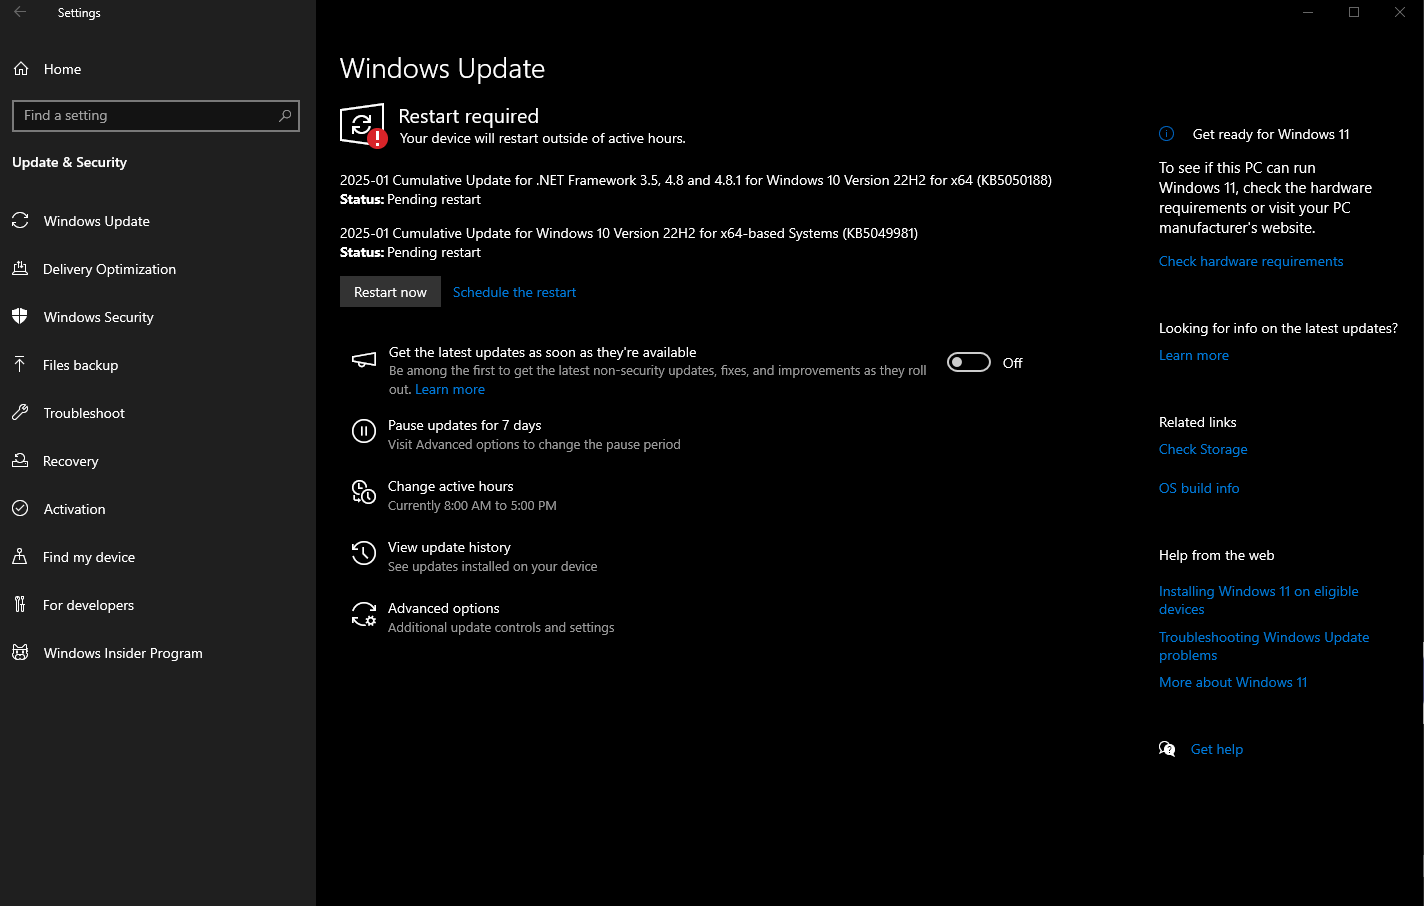Click the Windows Security shield icon
This screenshot has width=1424, height=906.
tap(20, 317)
